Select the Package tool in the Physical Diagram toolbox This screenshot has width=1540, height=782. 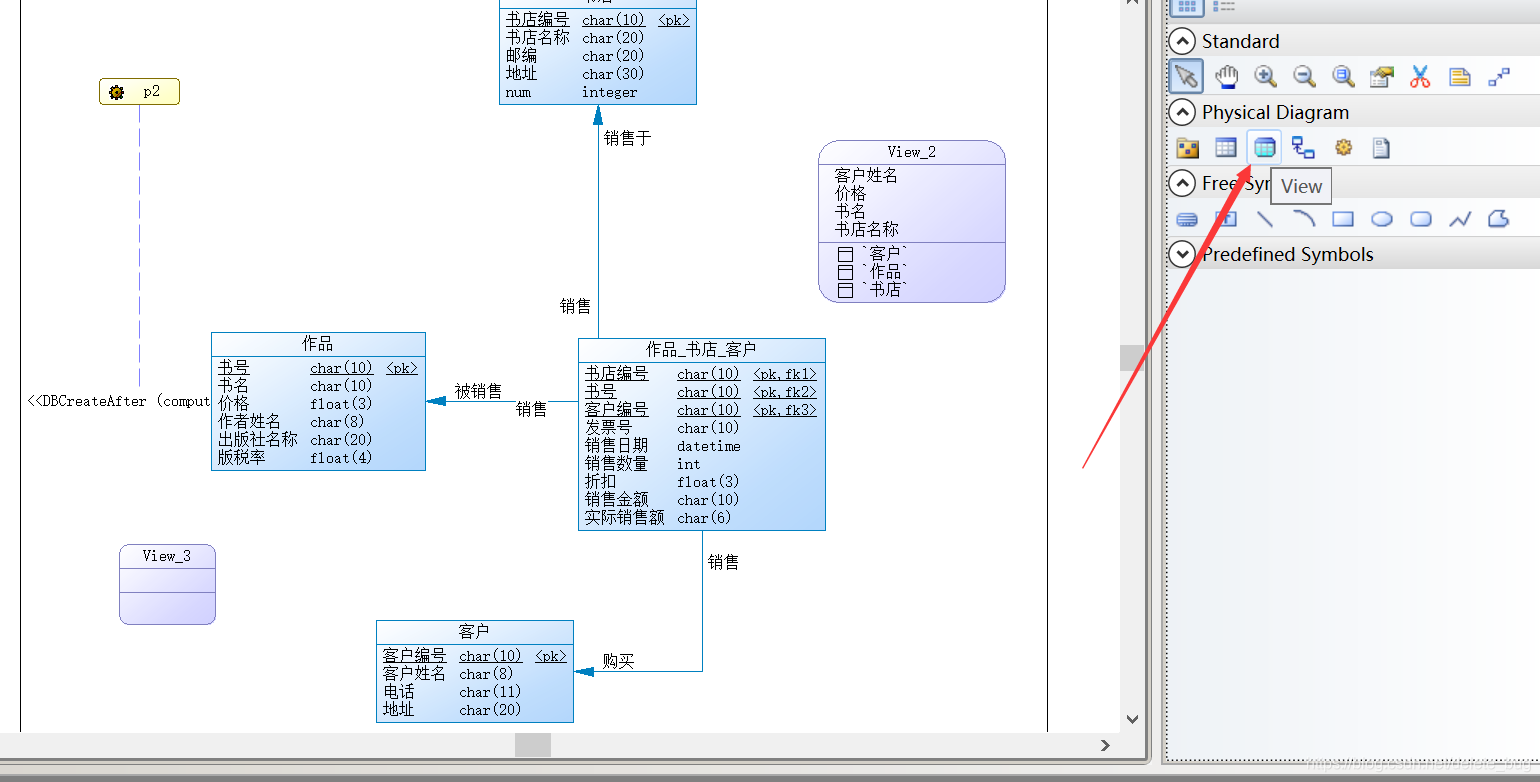(1187, 148)
